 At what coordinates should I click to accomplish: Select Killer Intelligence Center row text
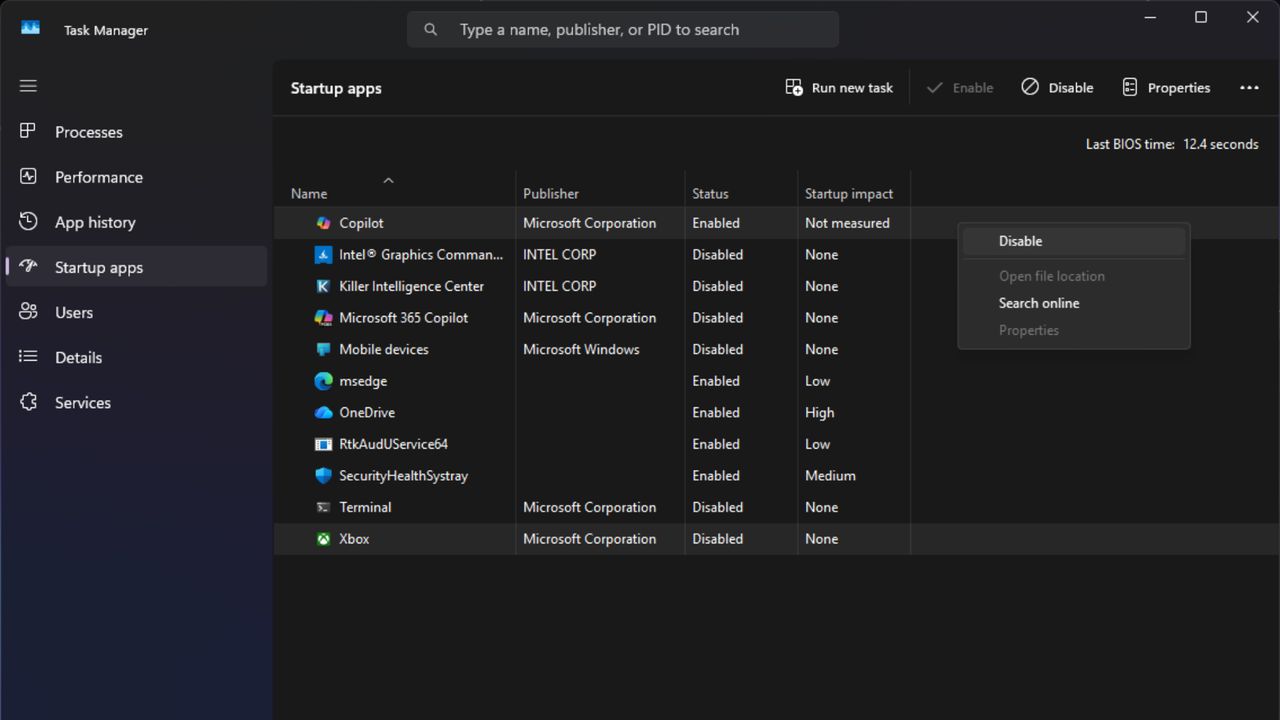coord(411,286)
